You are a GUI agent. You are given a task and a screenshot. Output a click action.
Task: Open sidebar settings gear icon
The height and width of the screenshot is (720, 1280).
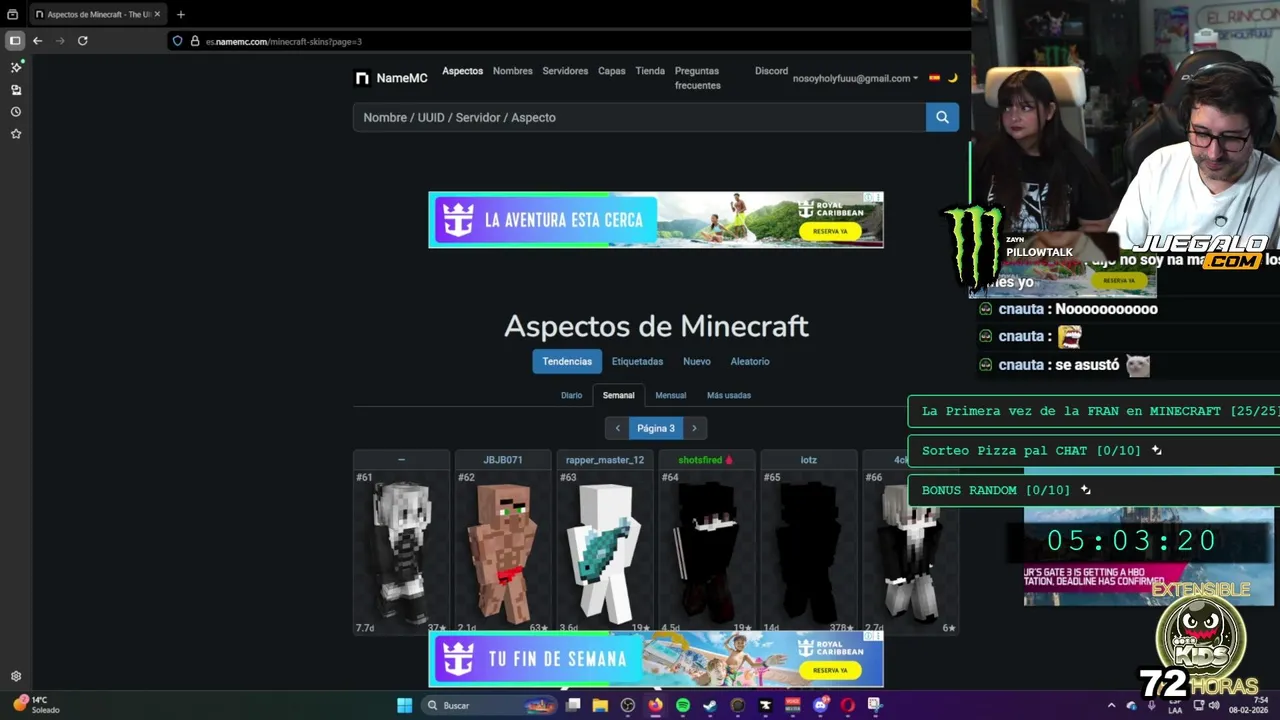click(16, 676)
